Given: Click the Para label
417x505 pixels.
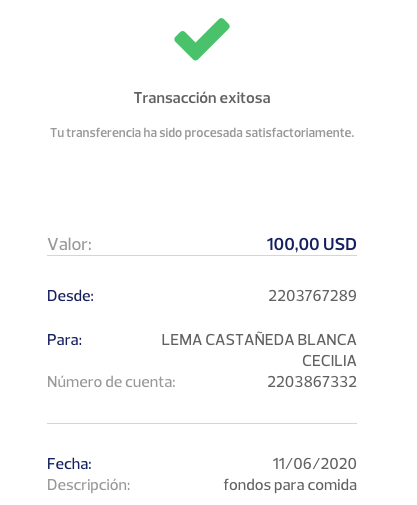Looking at the screenshot, I should 64,340.
